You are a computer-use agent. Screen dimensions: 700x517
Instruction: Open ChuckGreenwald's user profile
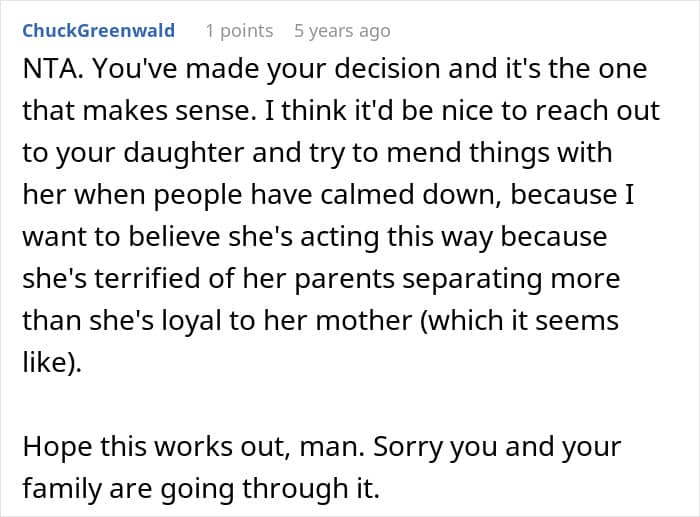pos(98,31)
